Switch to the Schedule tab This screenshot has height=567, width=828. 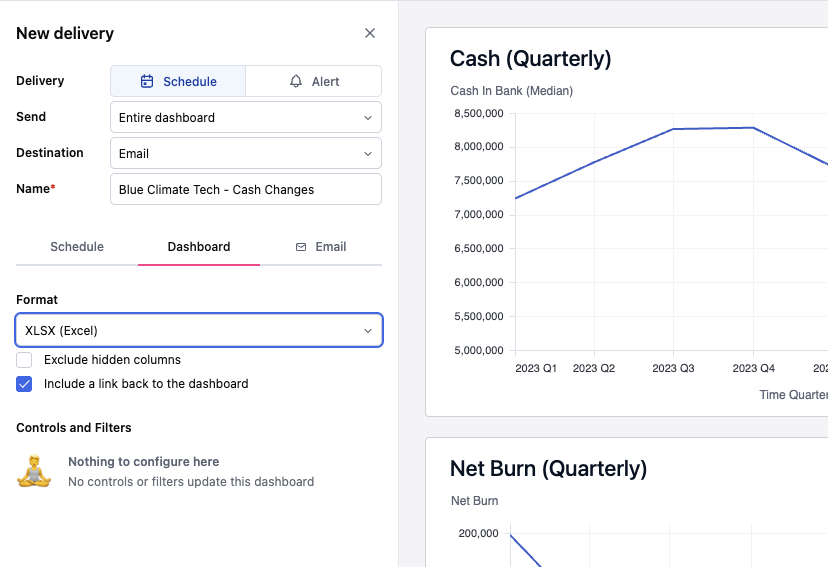(x=77, y=247)
